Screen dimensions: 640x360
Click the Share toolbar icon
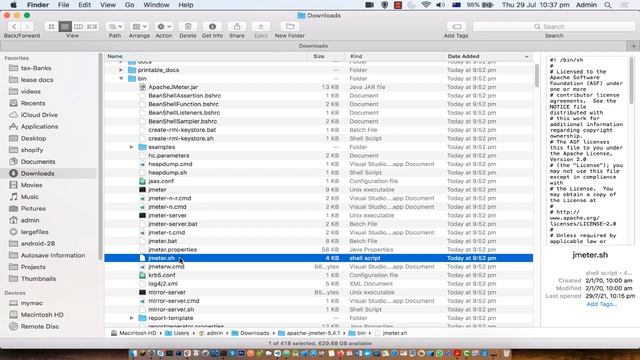click(x=237, y=27)
